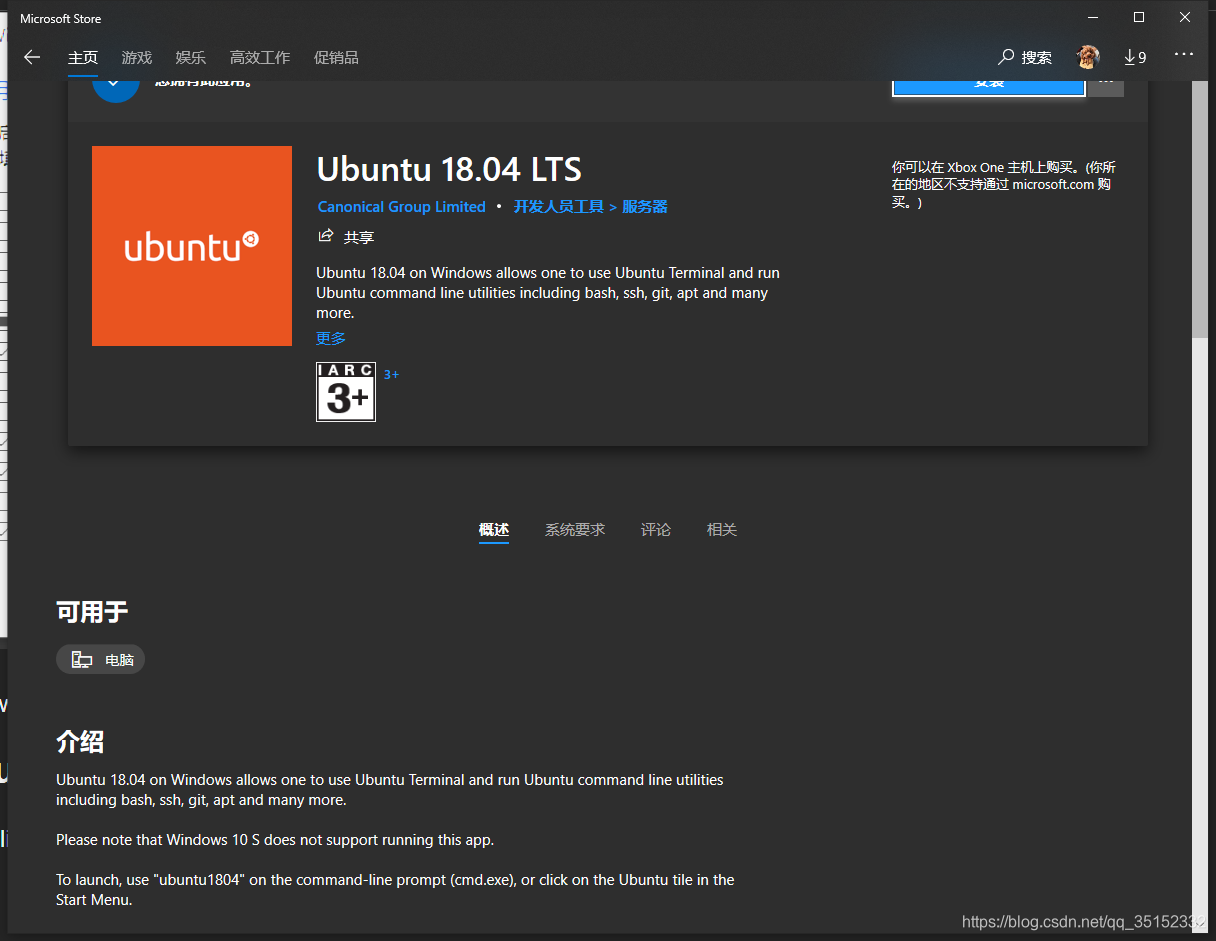The height and width of the screenshot is (941, 1216).
Task: Open the search magnifier icon
Action: pos(1006,57)
